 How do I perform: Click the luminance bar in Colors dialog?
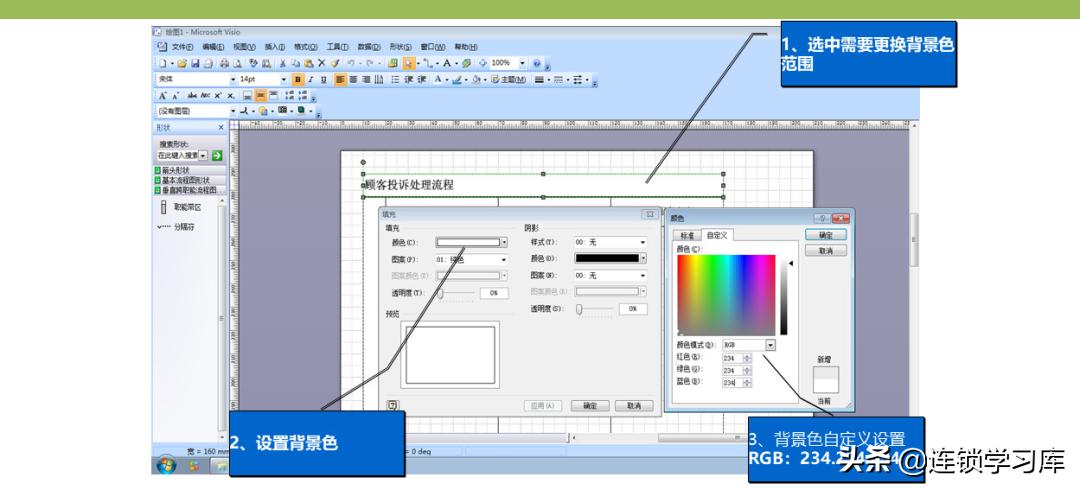click(784, 298)
